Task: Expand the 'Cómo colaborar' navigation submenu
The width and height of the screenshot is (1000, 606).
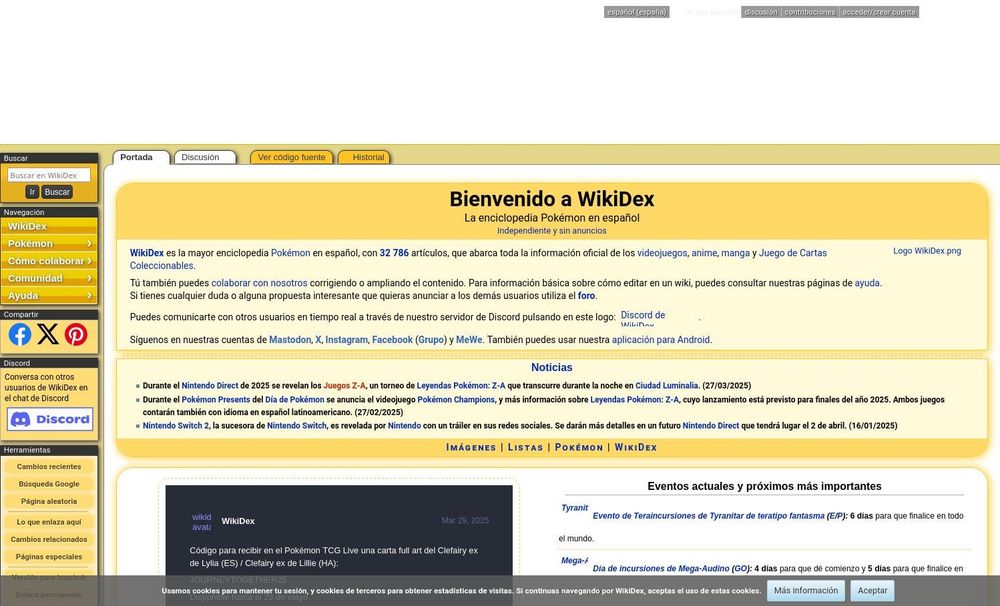Action: click(x=49, y=261)
